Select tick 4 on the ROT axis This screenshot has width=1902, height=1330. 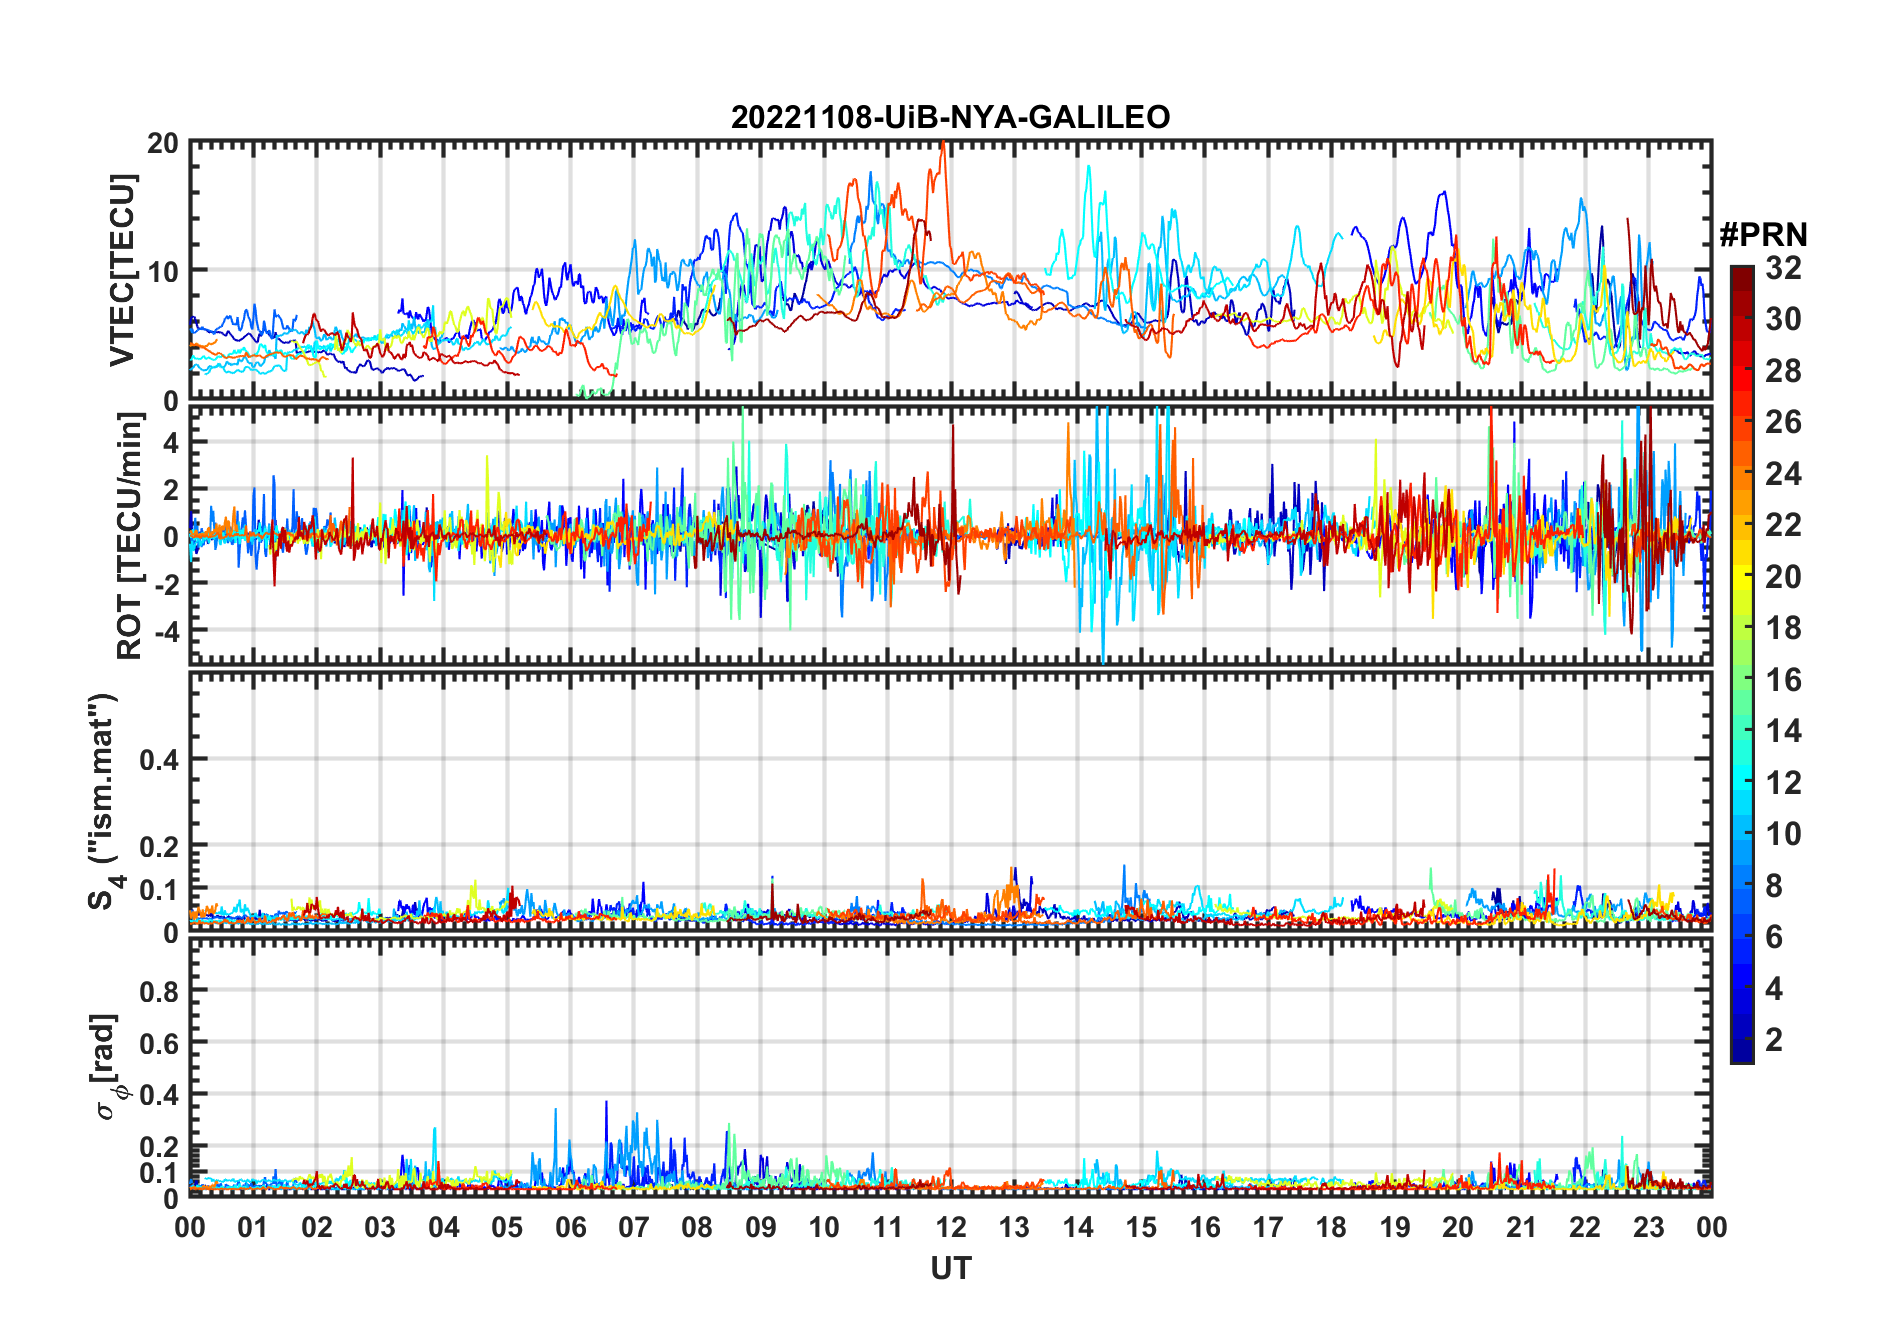click(x=171, y=443)
